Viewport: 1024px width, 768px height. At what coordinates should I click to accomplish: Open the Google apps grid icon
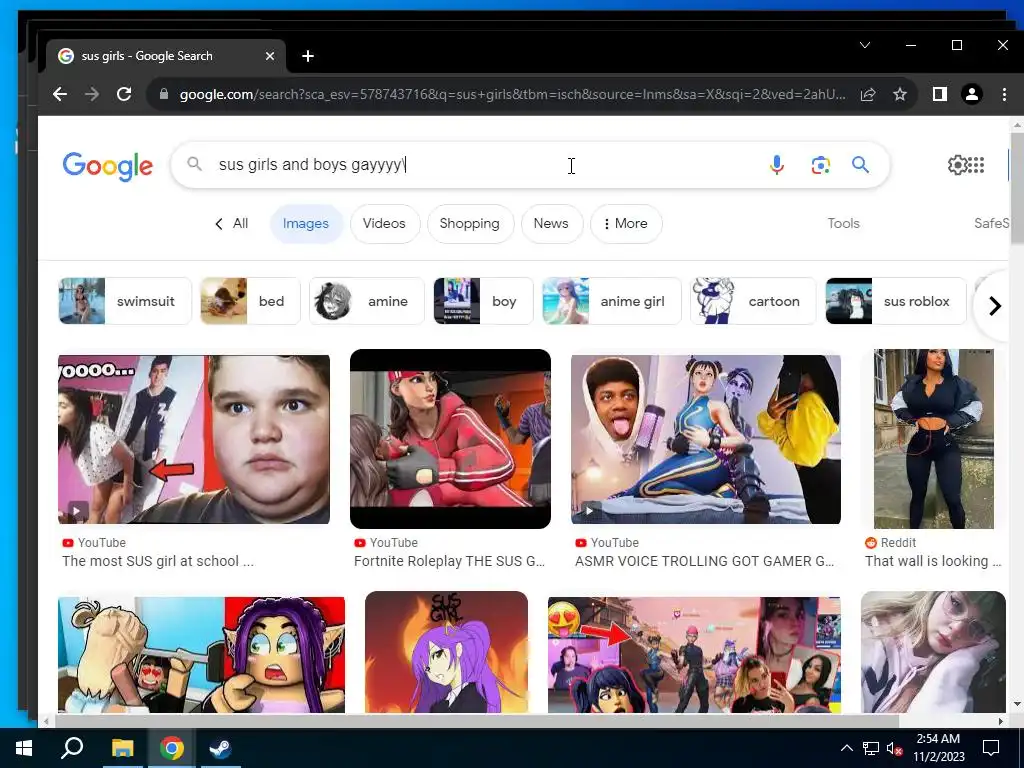click(976, 165)
